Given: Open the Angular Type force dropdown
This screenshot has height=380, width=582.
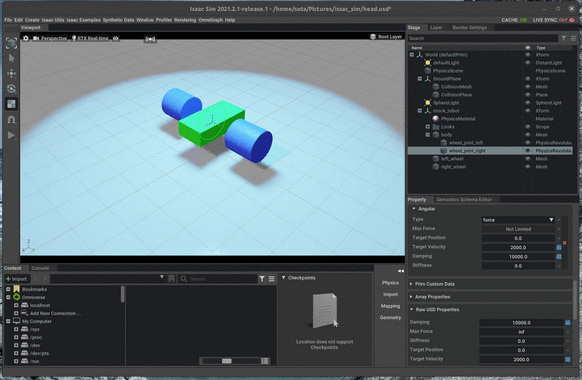Looking at the screenshot, I should pos(518,220).
